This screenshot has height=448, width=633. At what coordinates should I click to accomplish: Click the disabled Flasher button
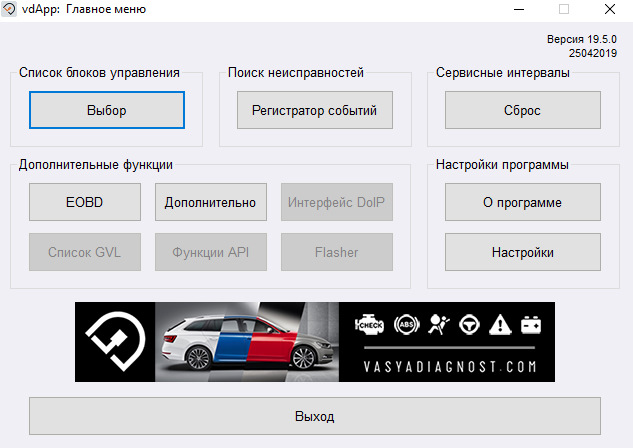point(337,252)
